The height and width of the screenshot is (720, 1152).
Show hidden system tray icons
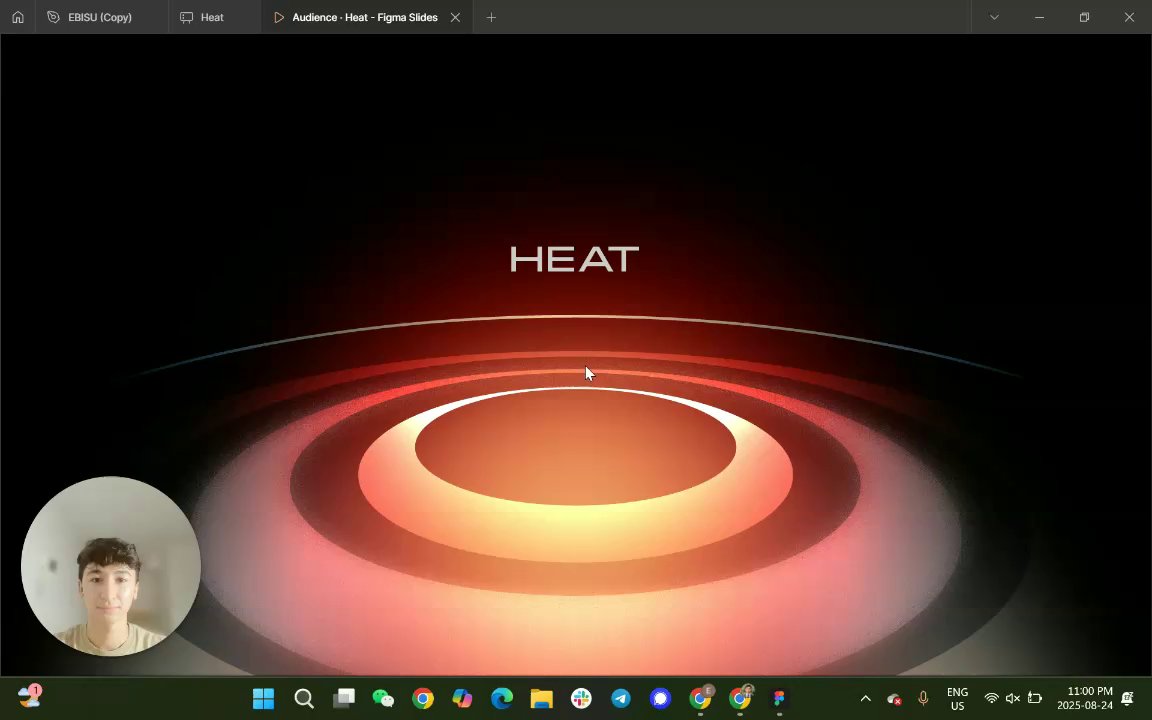click(865, 699)
